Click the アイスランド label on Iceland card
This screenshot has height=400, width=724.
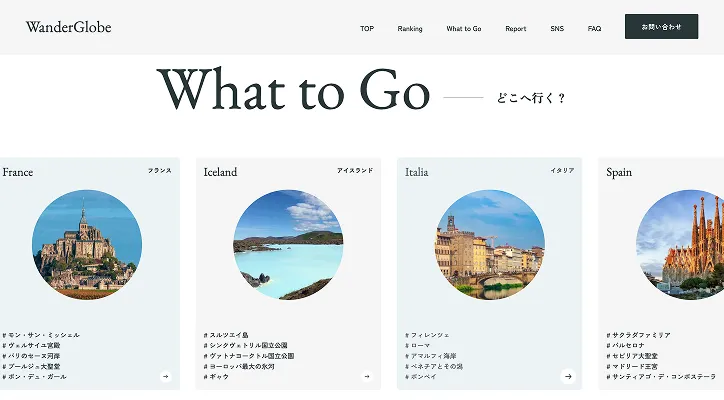(355, 170)
